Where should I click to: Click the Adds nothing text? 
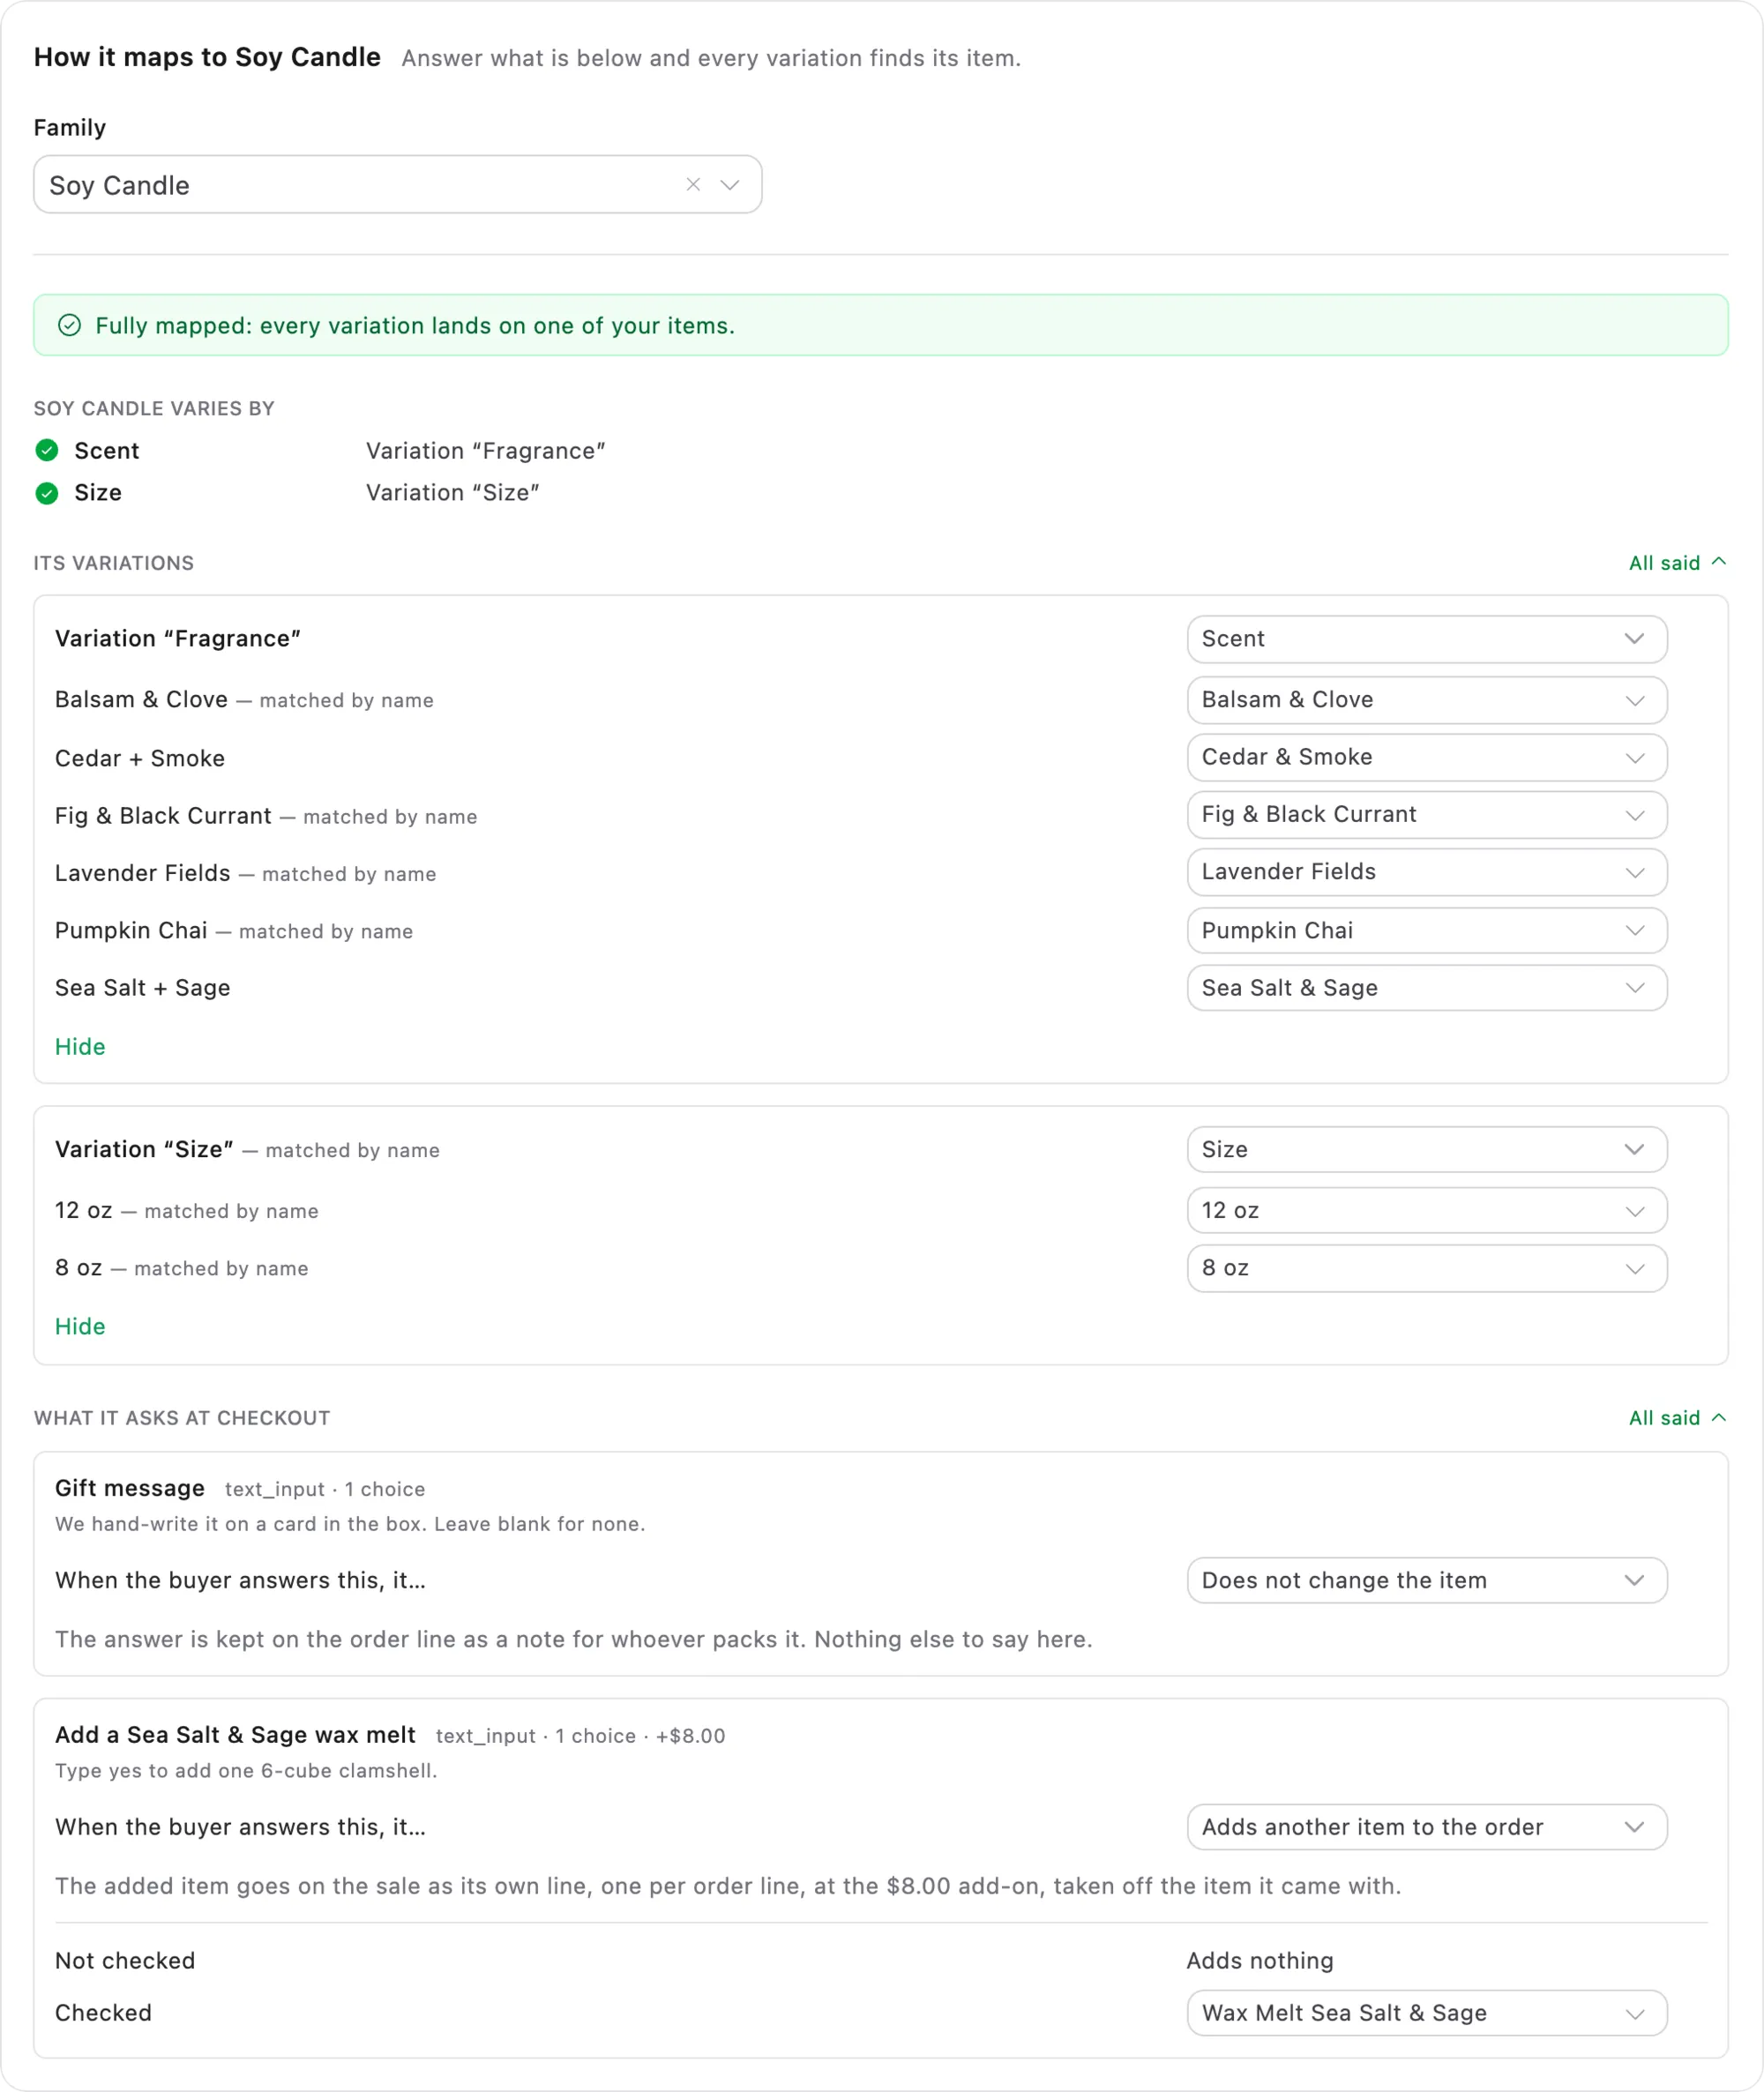click(x=1260, y=1961)
